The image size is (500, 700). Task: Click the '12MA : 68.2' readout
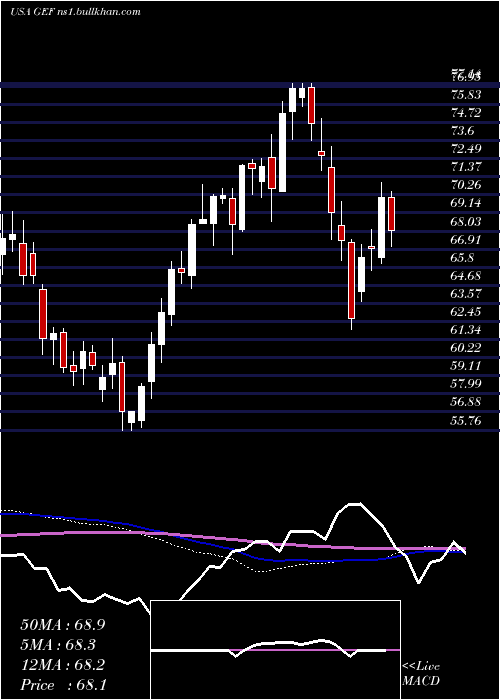(63, 665)
